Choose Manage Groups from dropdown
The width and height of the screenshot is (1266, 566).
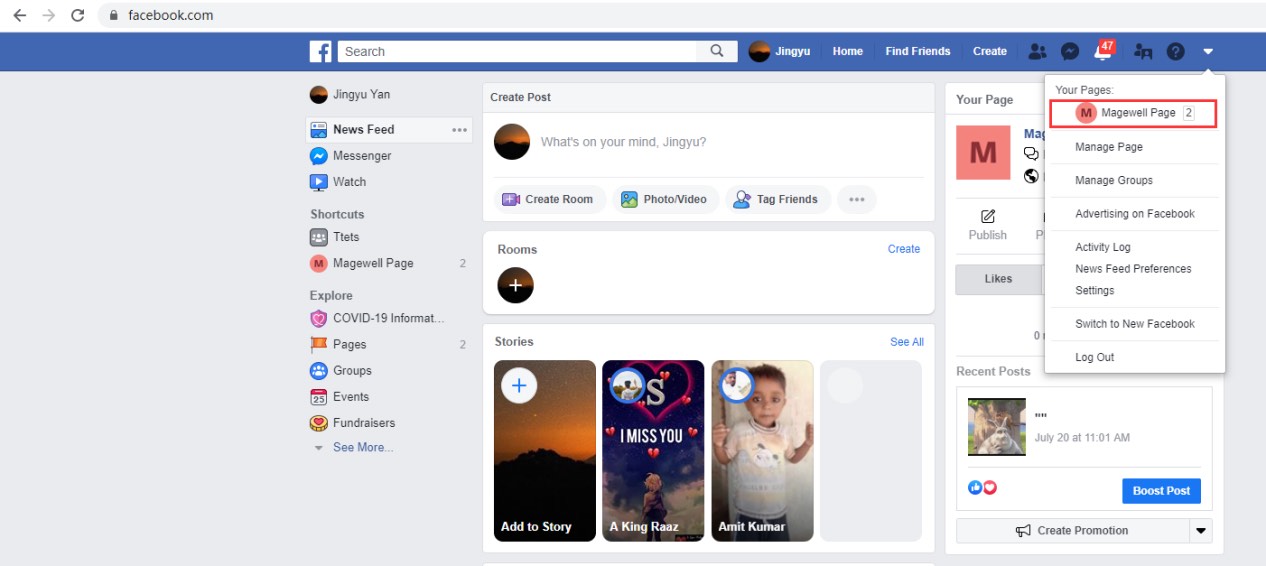pyautogui.click(x=1114, y=180)
